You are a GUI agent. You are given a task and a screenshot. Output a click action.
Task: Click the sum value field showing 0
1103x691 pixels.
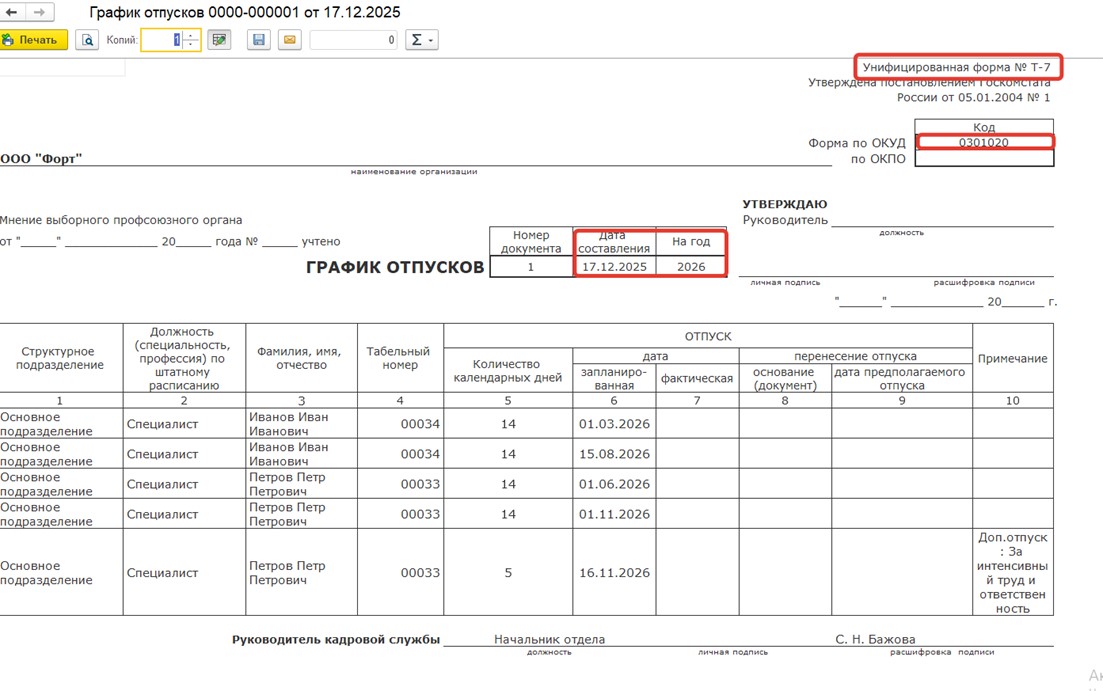coord(354,40)
